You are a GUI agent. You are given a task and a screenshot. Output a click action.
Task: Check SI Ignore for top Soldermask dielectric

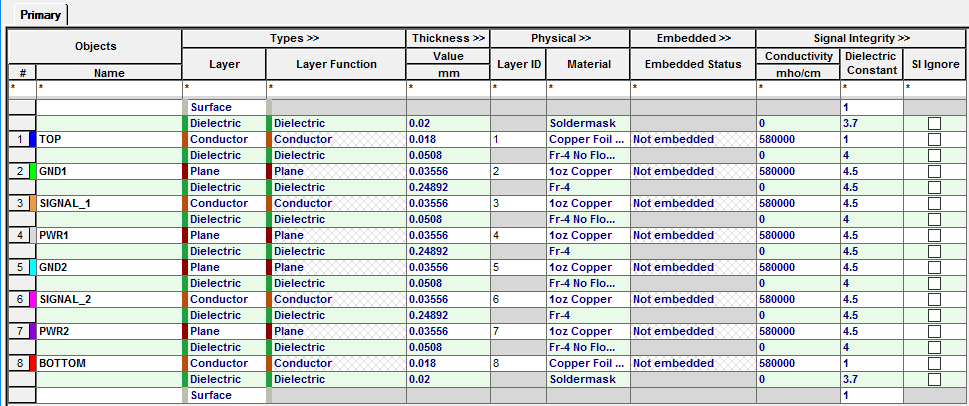click(x=934, y=124)
